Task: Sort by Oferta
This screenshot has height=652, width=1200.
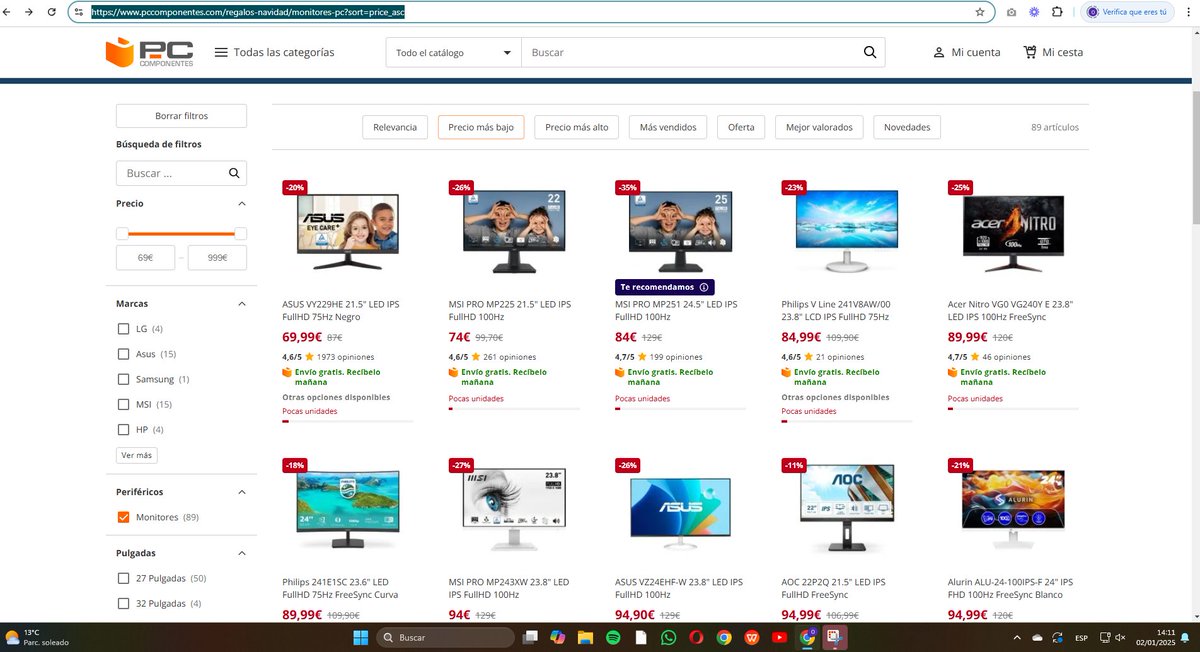Action: pos(741,127)
